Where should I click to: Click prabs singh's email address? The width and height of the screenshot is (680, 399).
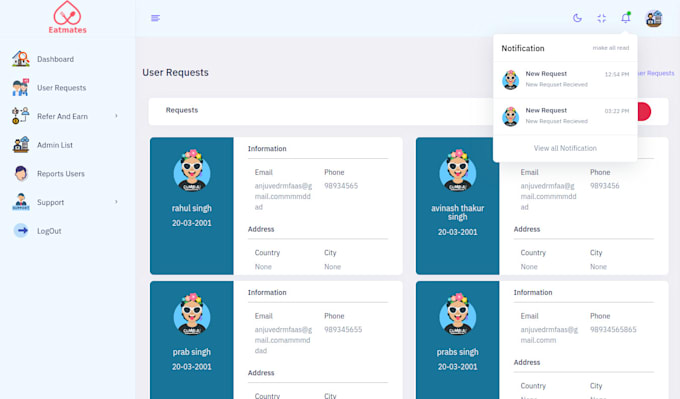[x=549, y=335]
